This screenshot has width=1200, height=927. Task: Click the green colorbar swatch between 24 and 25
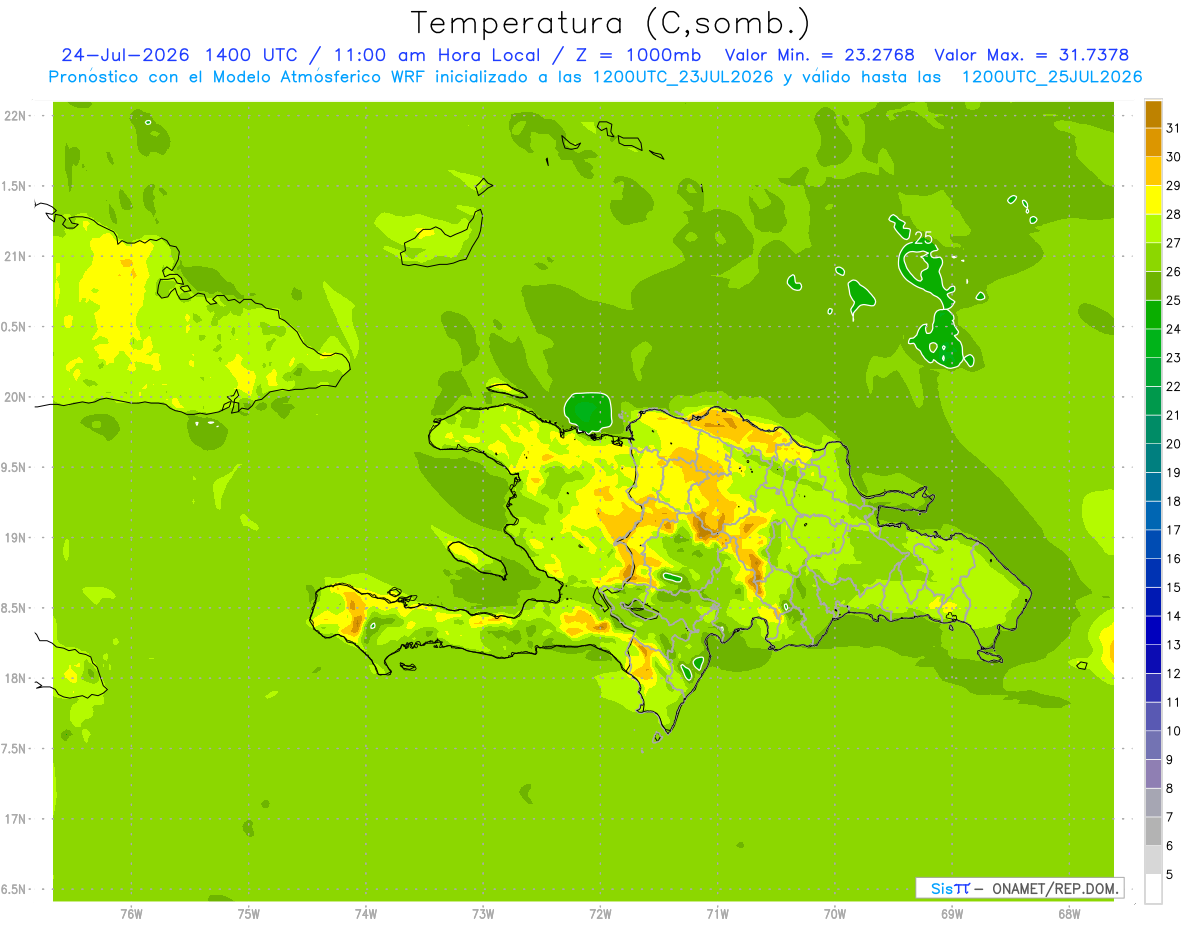1153,314
